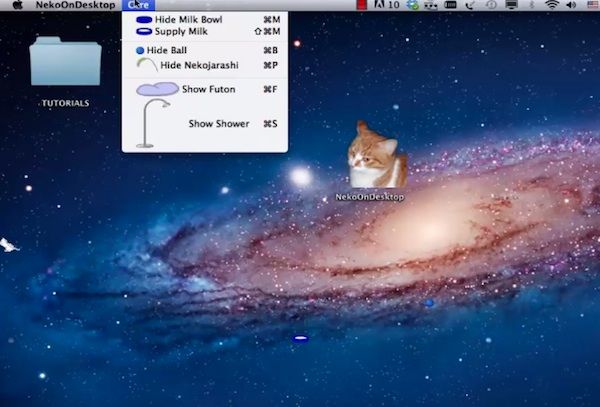Open the battery status menu
Image resolution: width=600 pixels, height=407 pixels.
[x=450, y=5]
